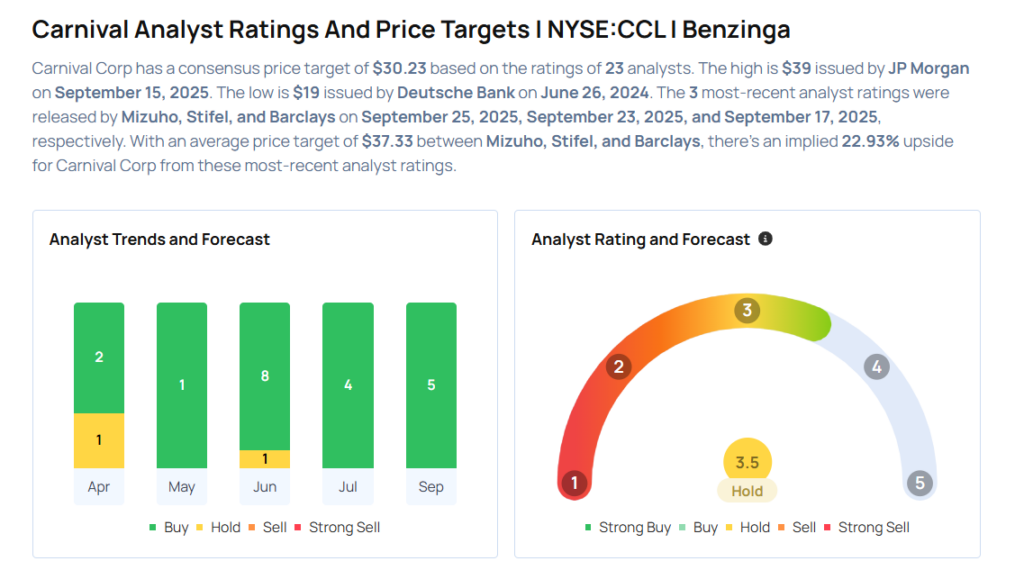Select the April yellow Hold bar segment
Screen dimensions: 1024x570
point(99,441)
